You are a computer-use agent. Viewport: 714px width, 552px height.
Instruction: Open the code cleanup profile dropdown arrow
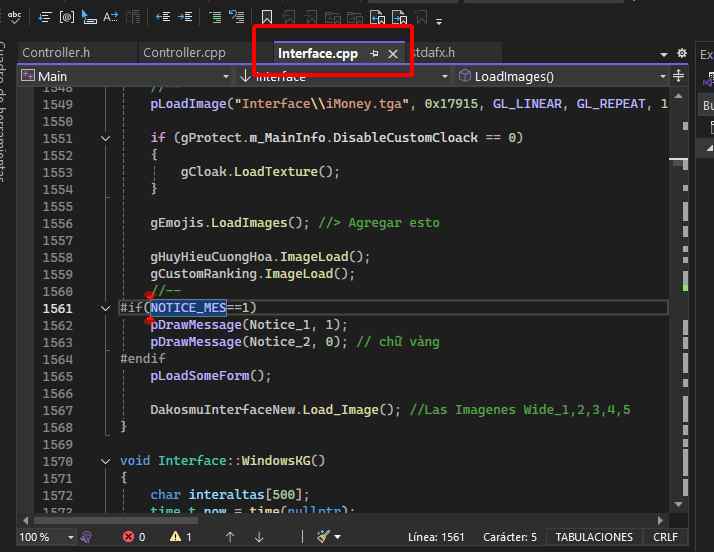(337, 537)
